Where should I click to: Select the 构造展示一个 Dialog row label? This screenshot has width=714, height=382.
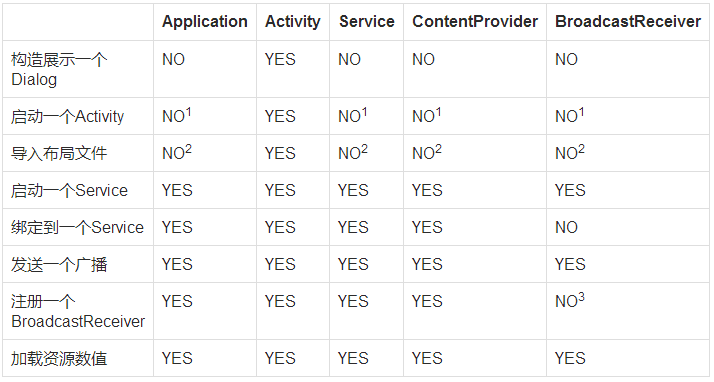59,69
